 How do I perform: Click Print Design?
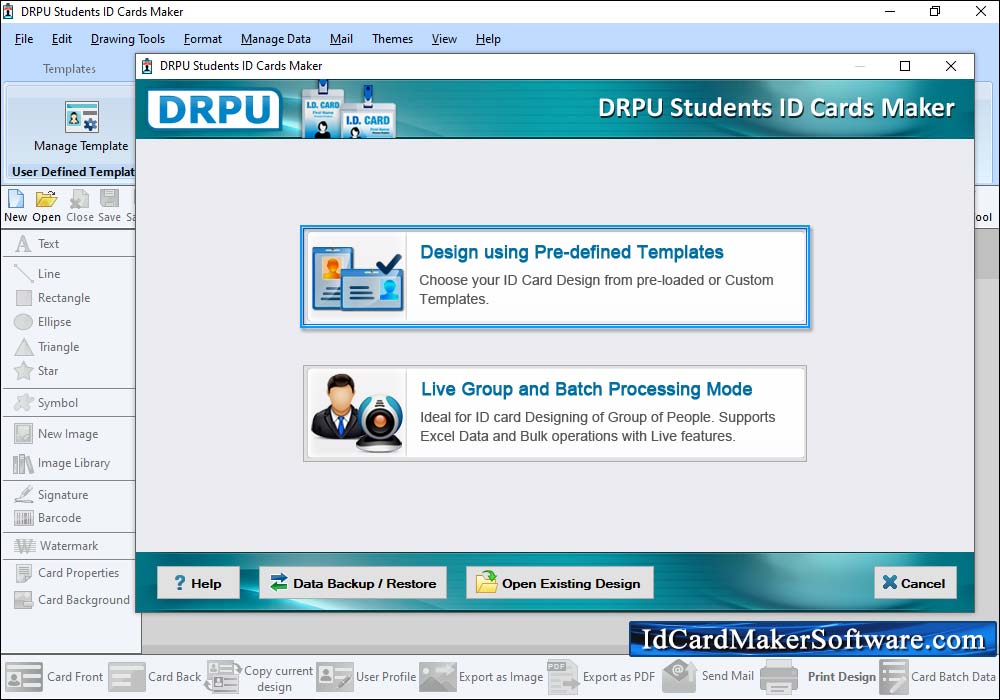[819, 676]
